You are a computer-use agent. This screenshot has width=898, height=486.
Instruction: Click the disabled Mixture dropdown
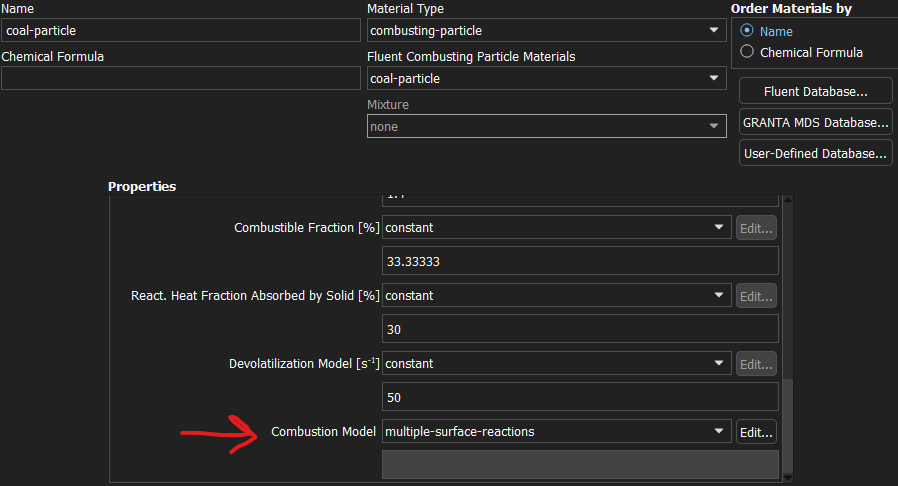coord(545,127)
